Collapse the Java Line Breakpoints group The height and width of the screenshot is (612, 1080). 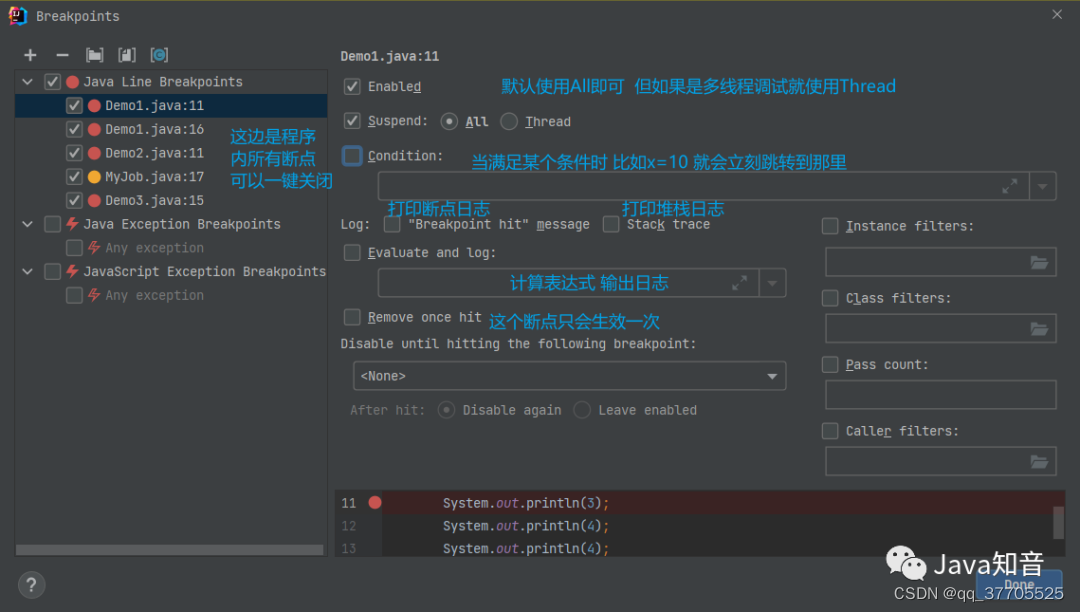(x=28, y=82)
